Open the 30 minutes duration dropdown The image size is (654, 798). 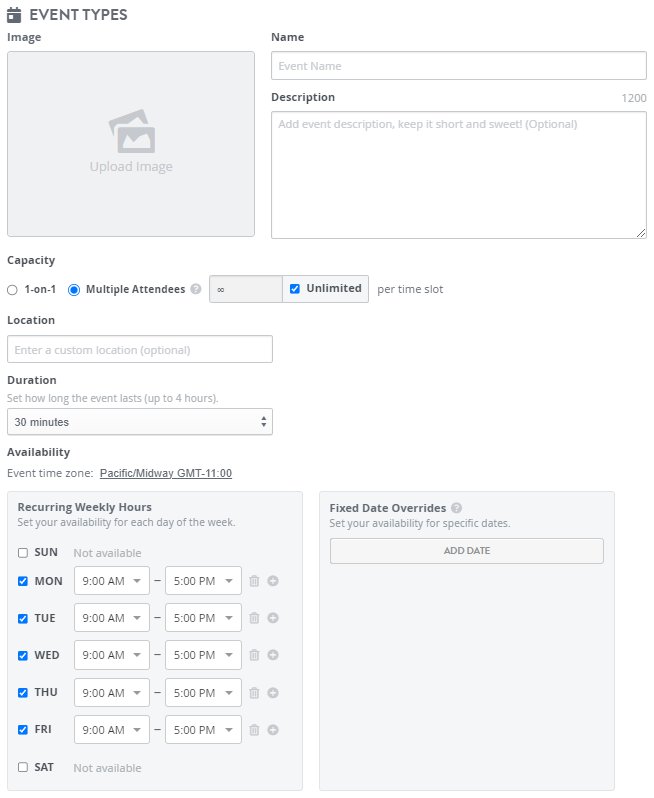point(140,422)
